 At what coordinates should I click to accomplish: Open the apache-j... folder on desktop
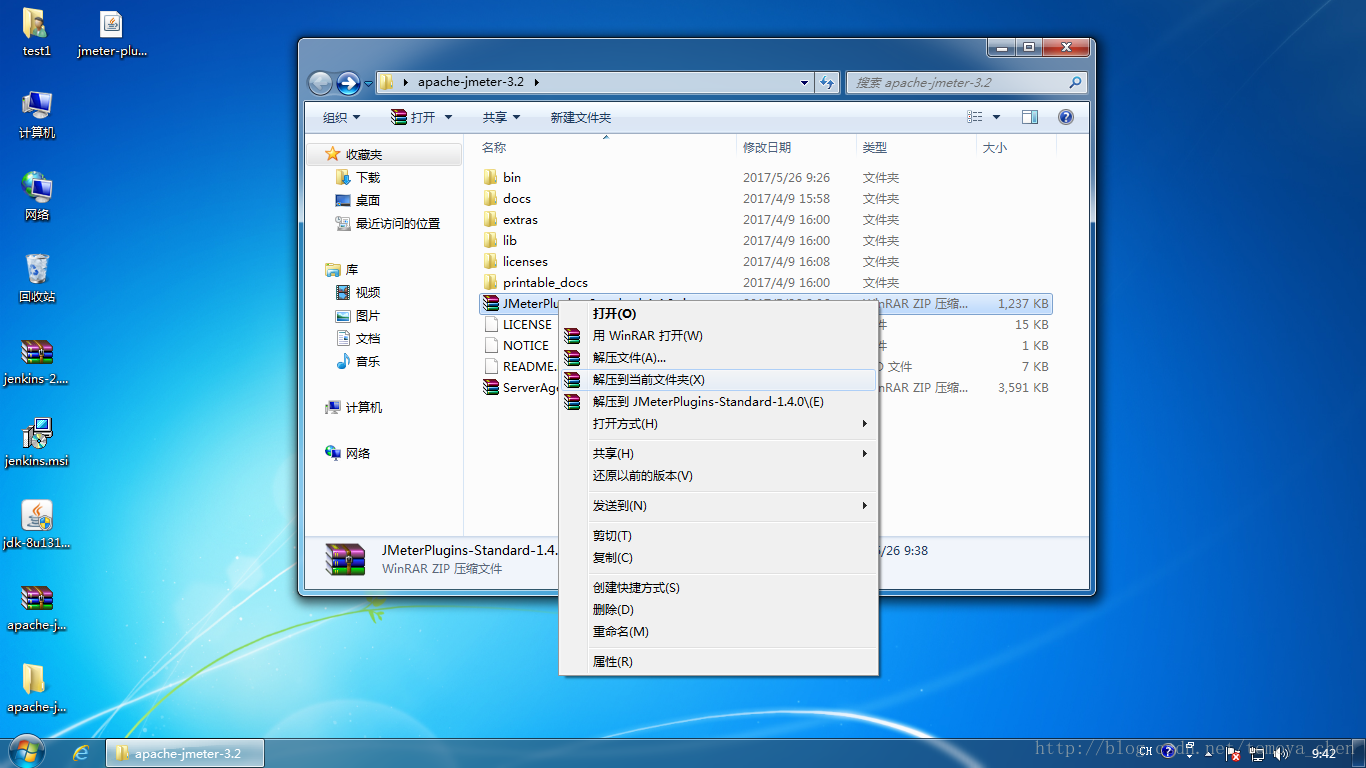(37, 689)
